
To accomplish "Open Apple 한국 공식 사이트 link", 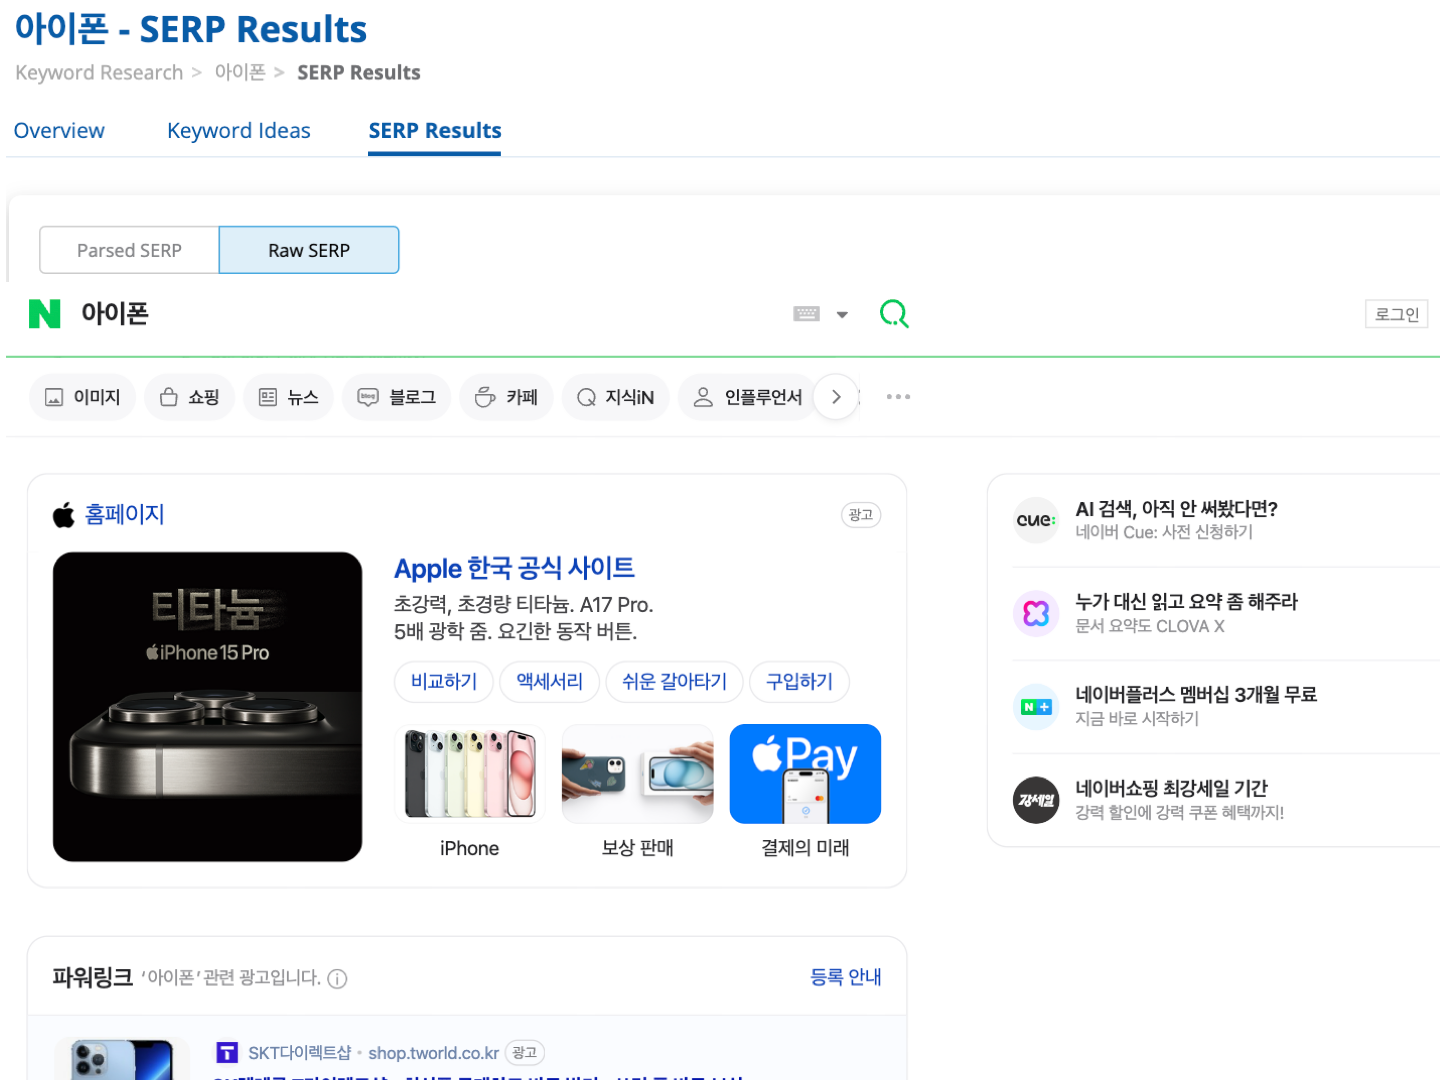I will tap(514, 568).
